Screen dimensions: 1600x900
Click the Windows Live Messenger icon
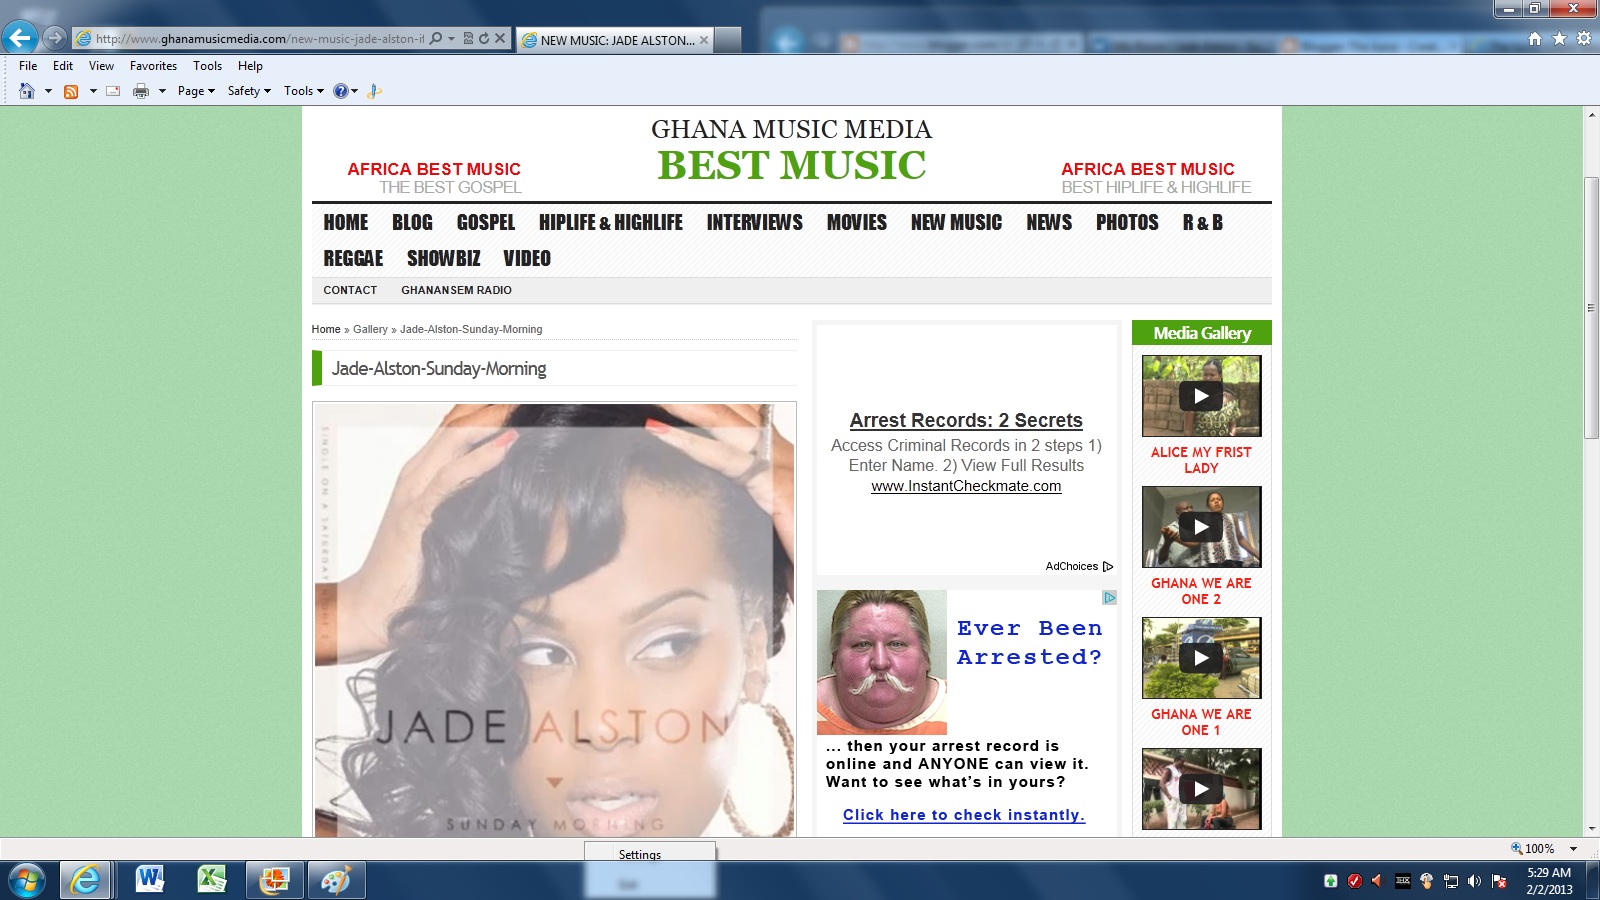[x=374, y=91]
